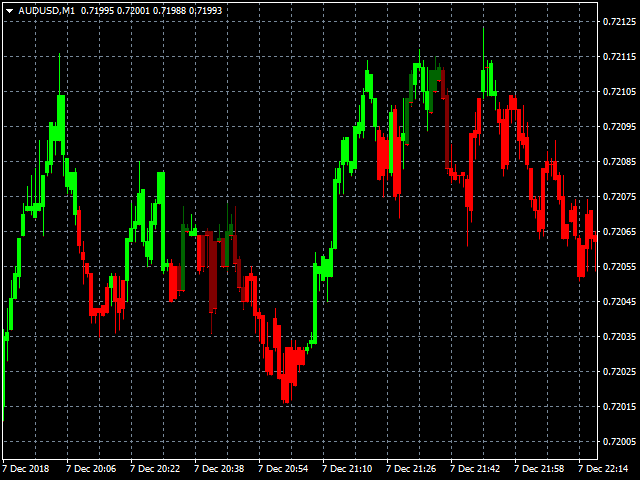Select price level 0.72015 on the scale
The width and height of the screenshot is (640, 480).
[619, 407]
